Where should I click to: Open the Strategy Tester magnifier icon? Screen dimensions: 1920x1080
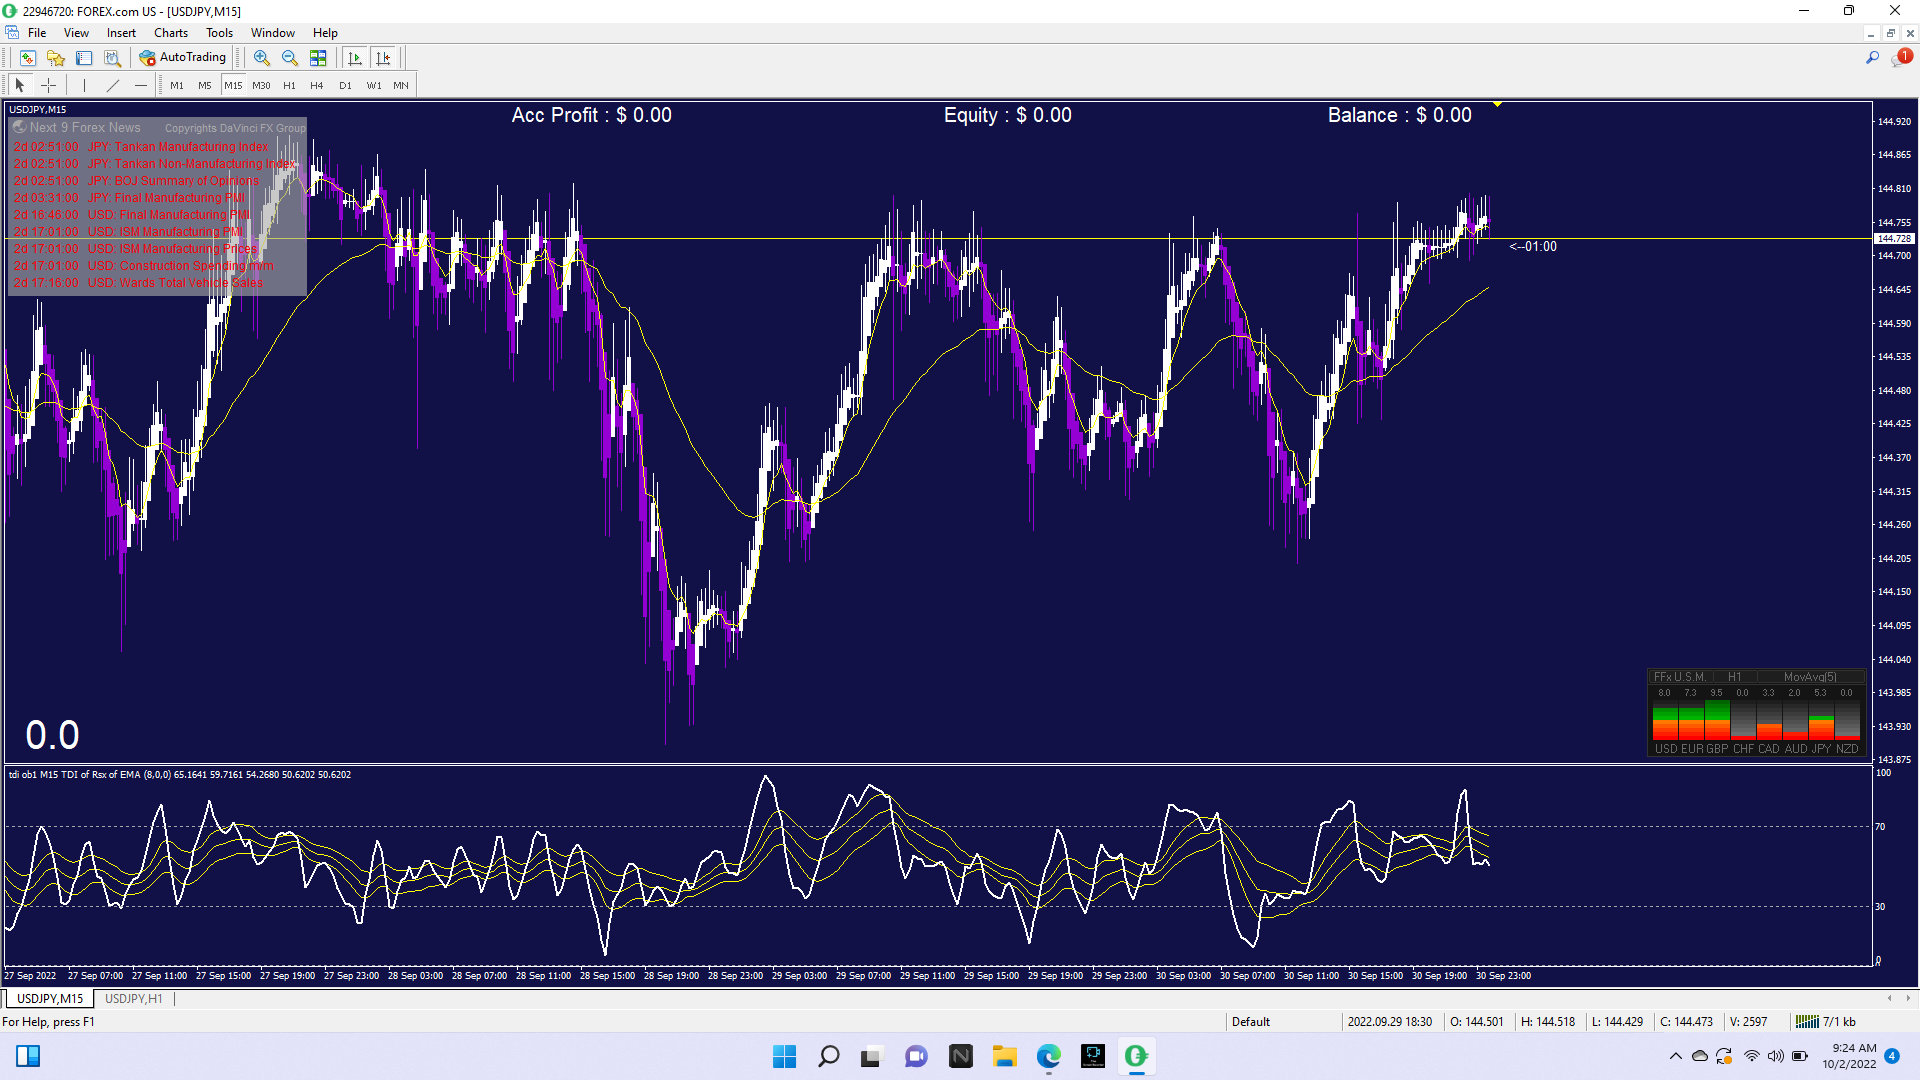[112, 58]
